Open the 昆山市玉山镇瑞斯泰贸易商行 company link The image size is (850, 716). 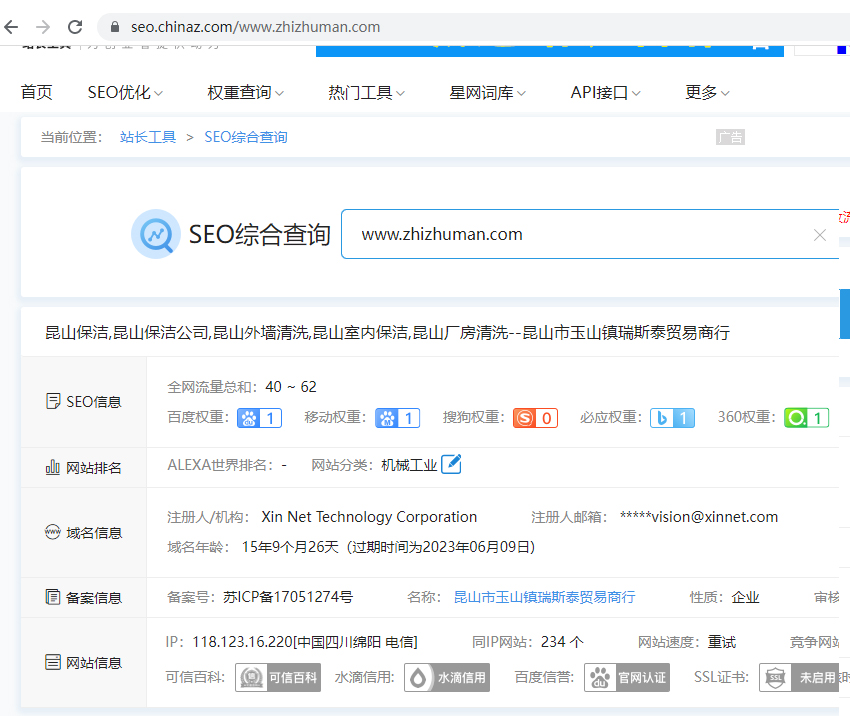pyautogui.click(x=544, y=597)
